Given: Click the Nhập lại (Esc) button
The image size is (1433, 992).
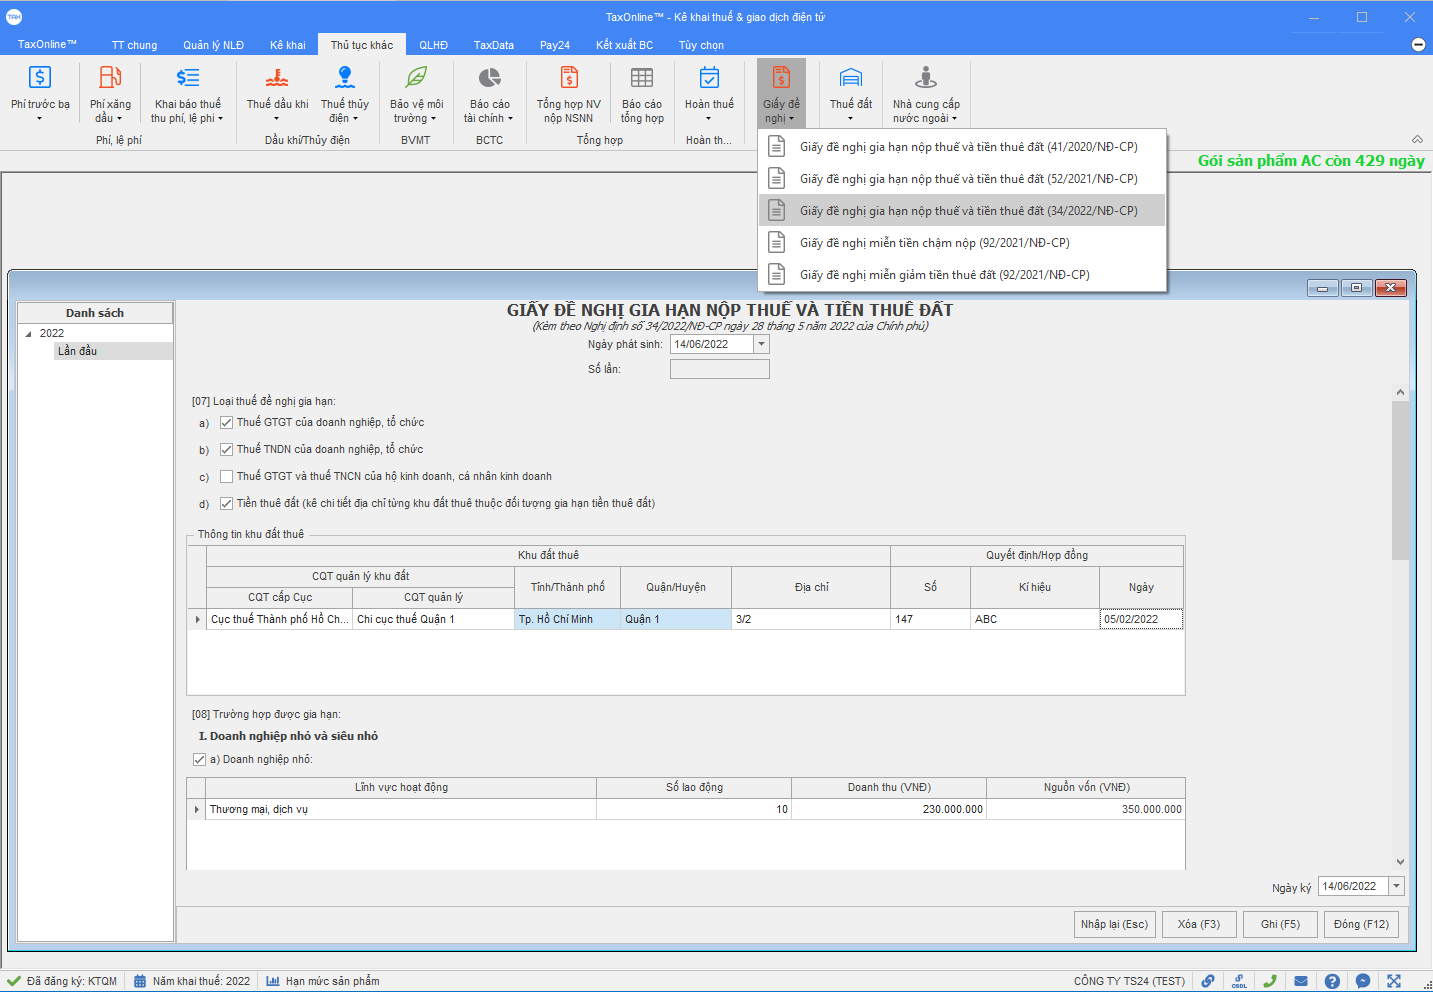Looking at the screenshot, I should tap(1114, 924).
